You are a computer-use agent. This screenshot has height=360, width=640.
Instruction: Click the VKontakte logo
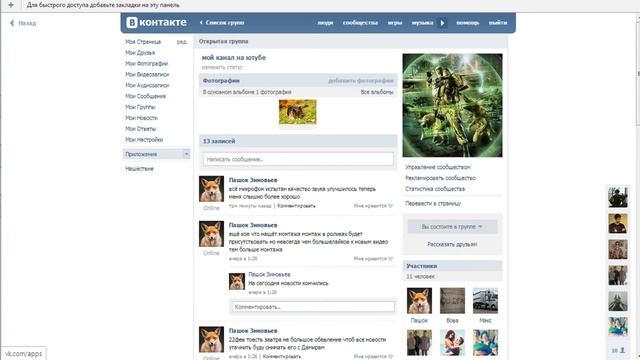(156, 22)
